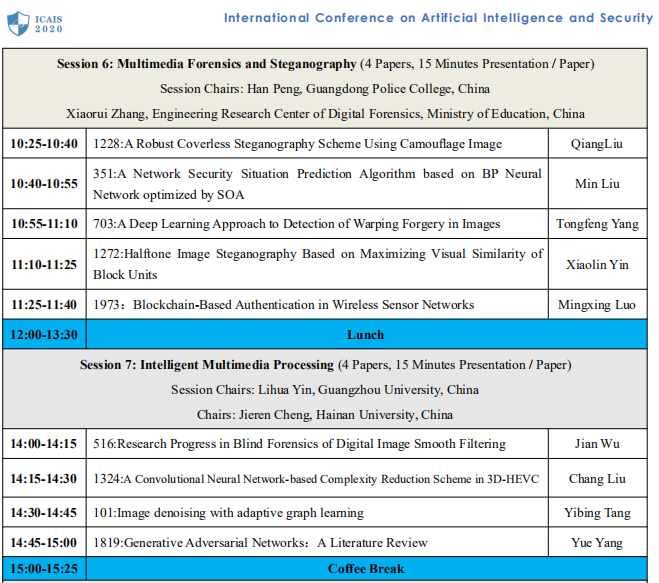Click the Xiaorui Zhang session chair line
The width and height of the screenshot is (659, 583).
325,114
